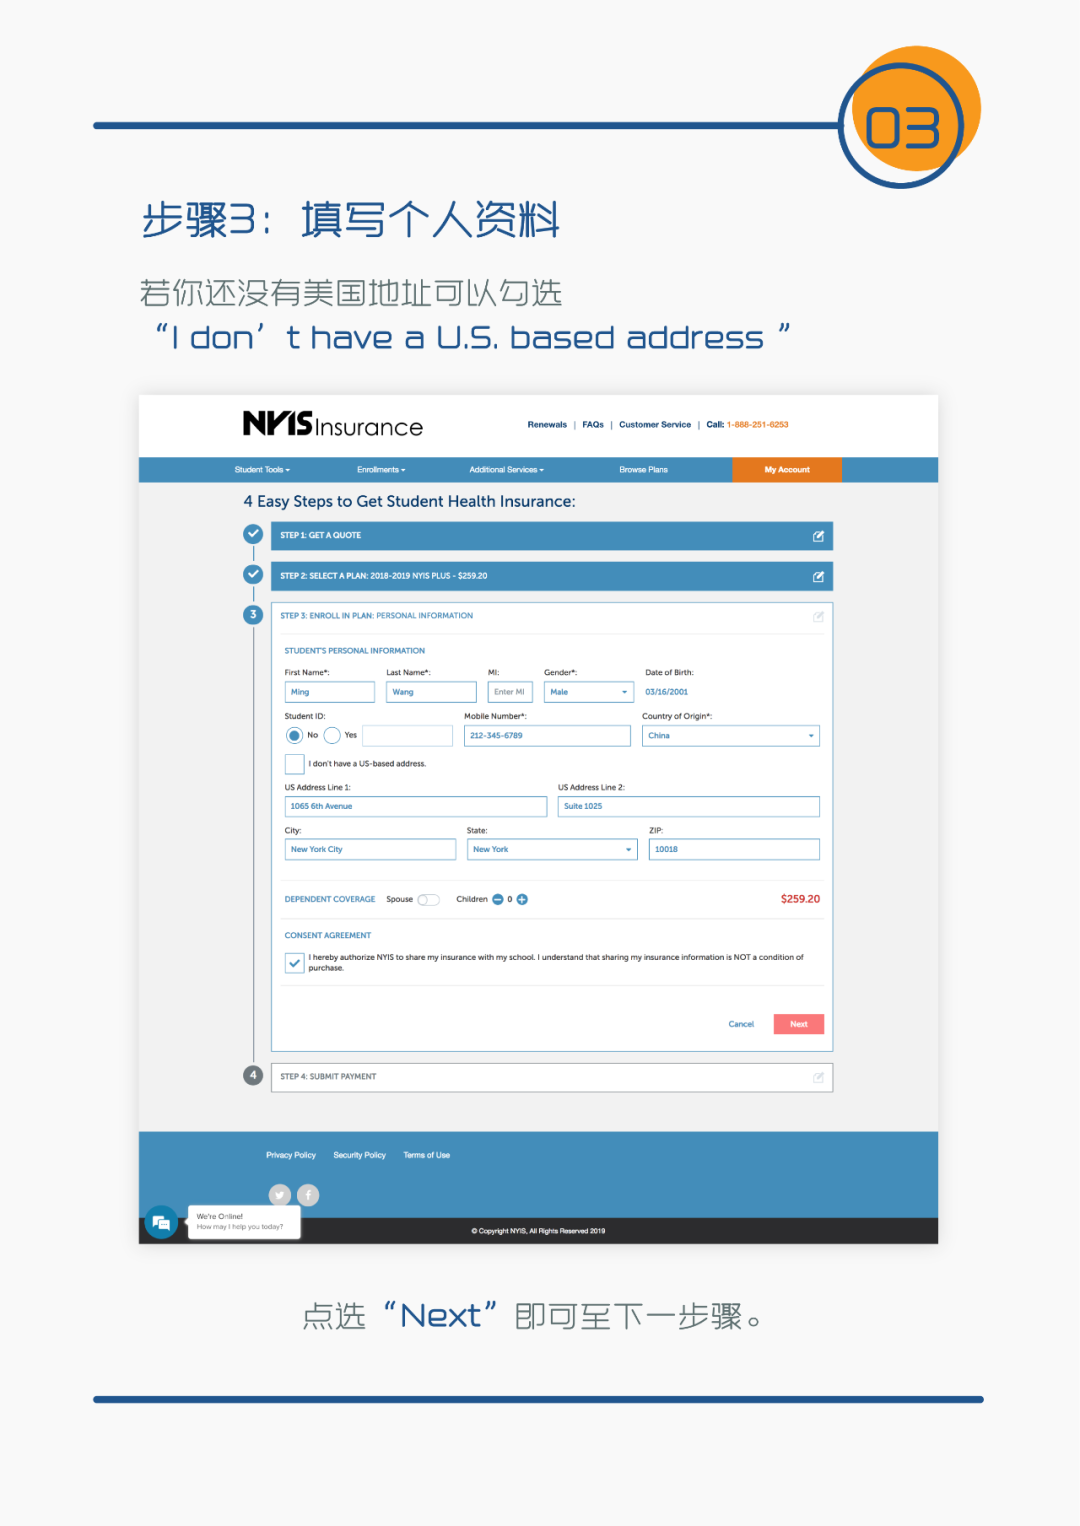1080x1526 pixels.
Task: Click the City input field
Action: 370,850
